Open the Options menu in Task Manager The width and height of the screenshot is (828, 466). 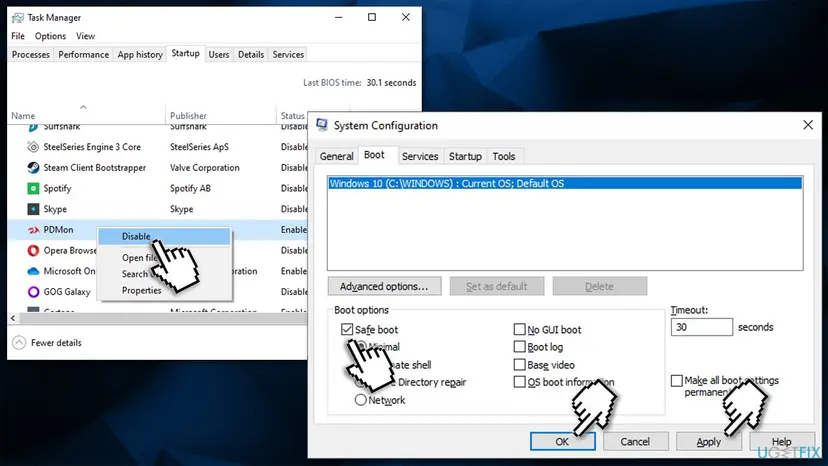[50, 36]
